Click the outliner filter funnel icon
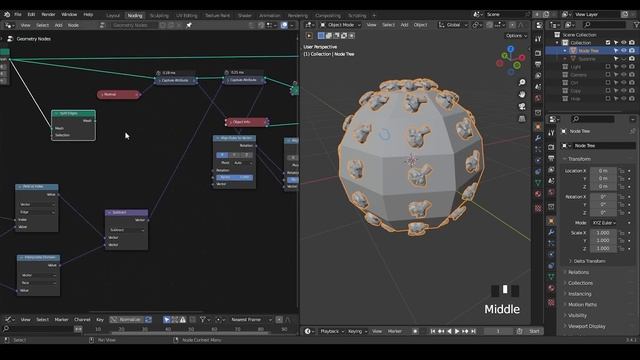The image size is (640, 360). 636,25
